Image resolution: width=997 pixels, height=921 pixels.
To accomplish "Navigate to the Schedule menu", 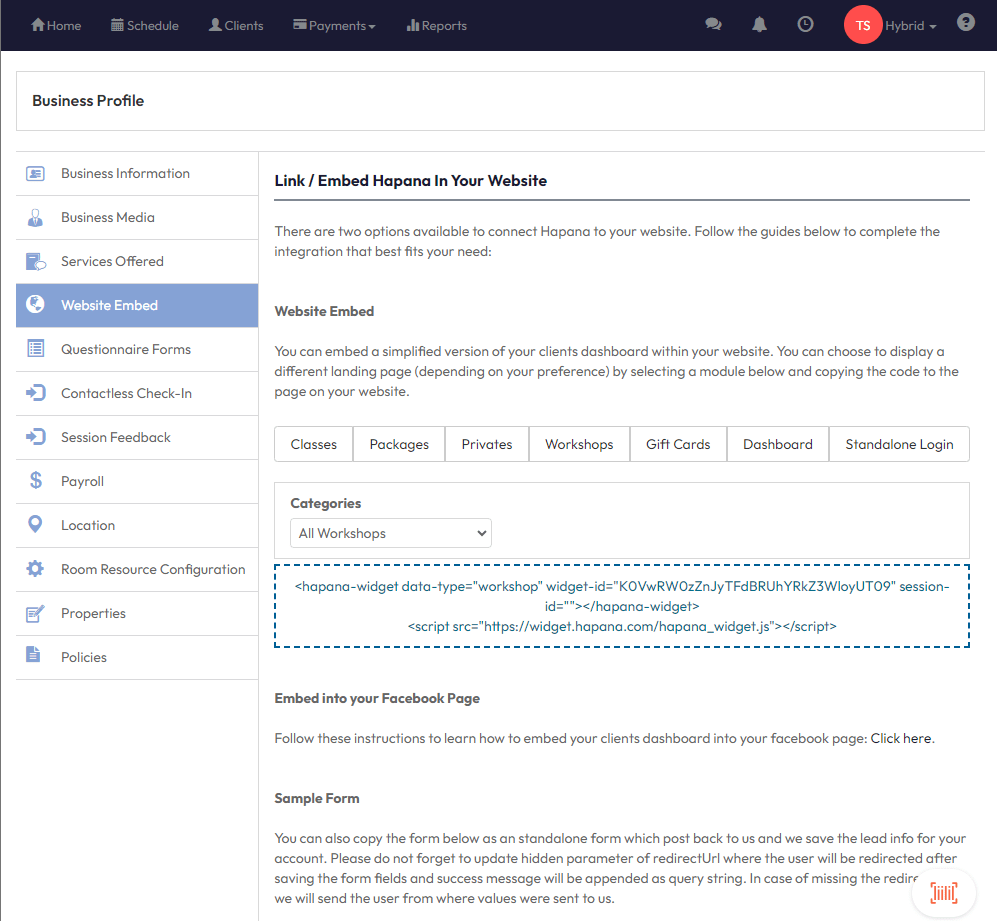I will (144, 25).
